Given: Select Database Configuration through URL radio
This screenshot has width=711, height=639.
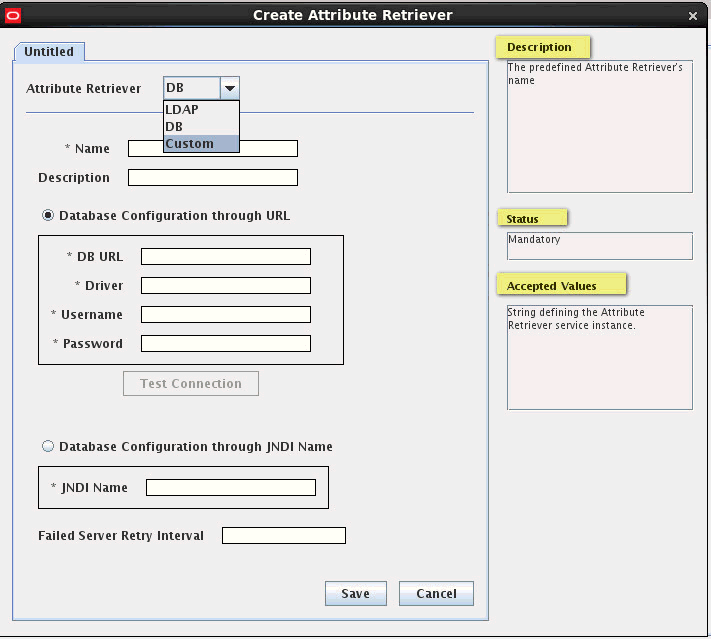Looking at the screenshot, I should click(48, 215).
